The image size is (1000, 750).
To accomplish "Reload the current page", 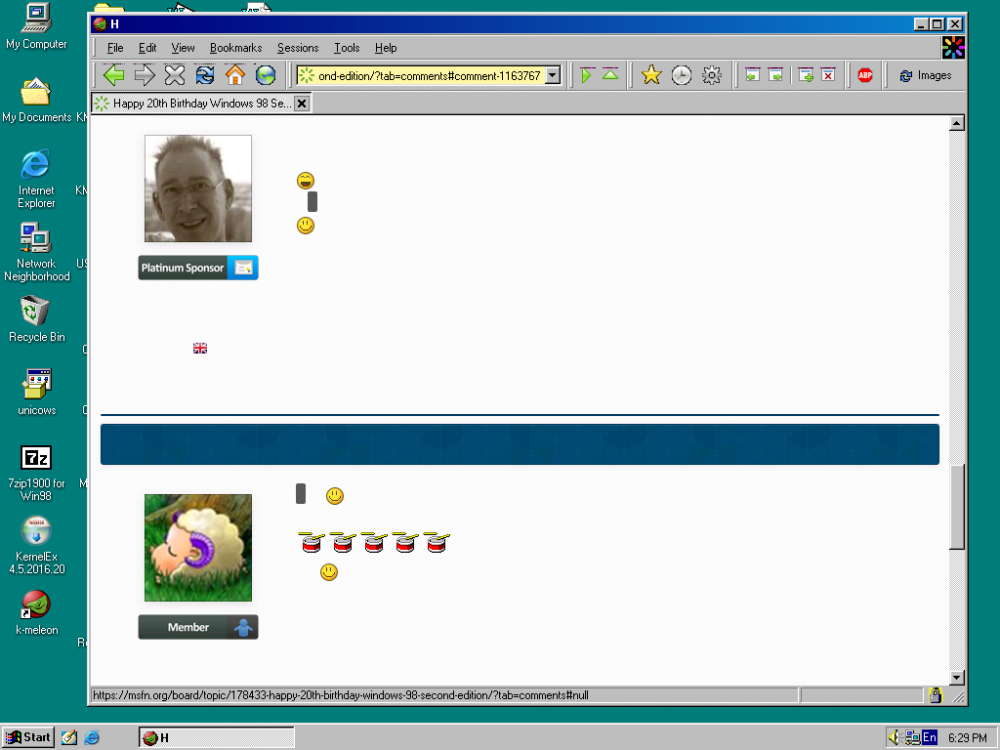I will (204, 74).
